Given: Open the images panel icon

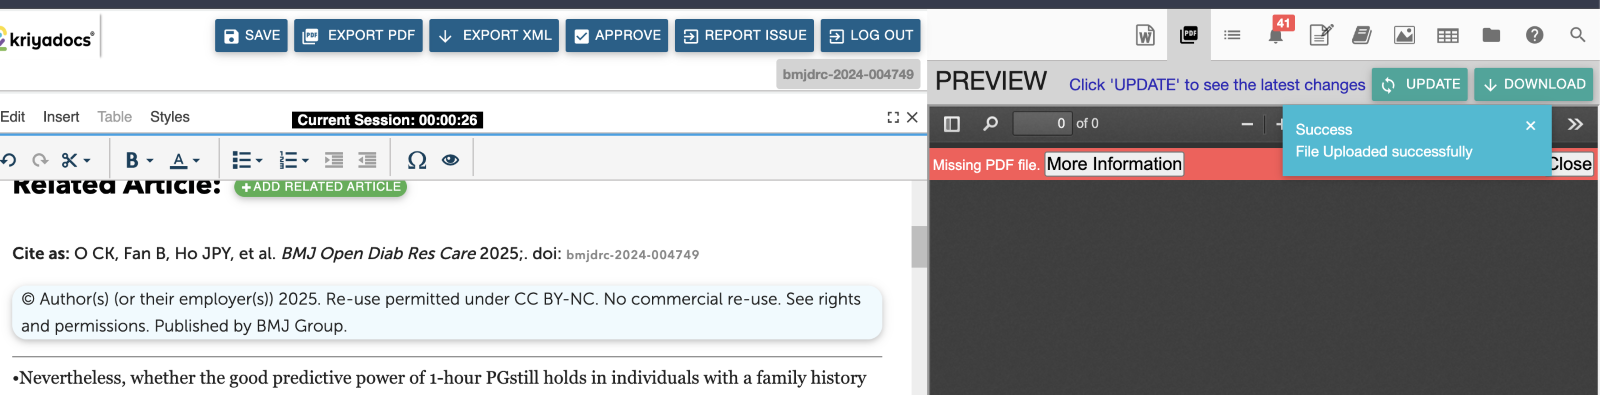Looking at the screenshot, I should click(1404, 35).
